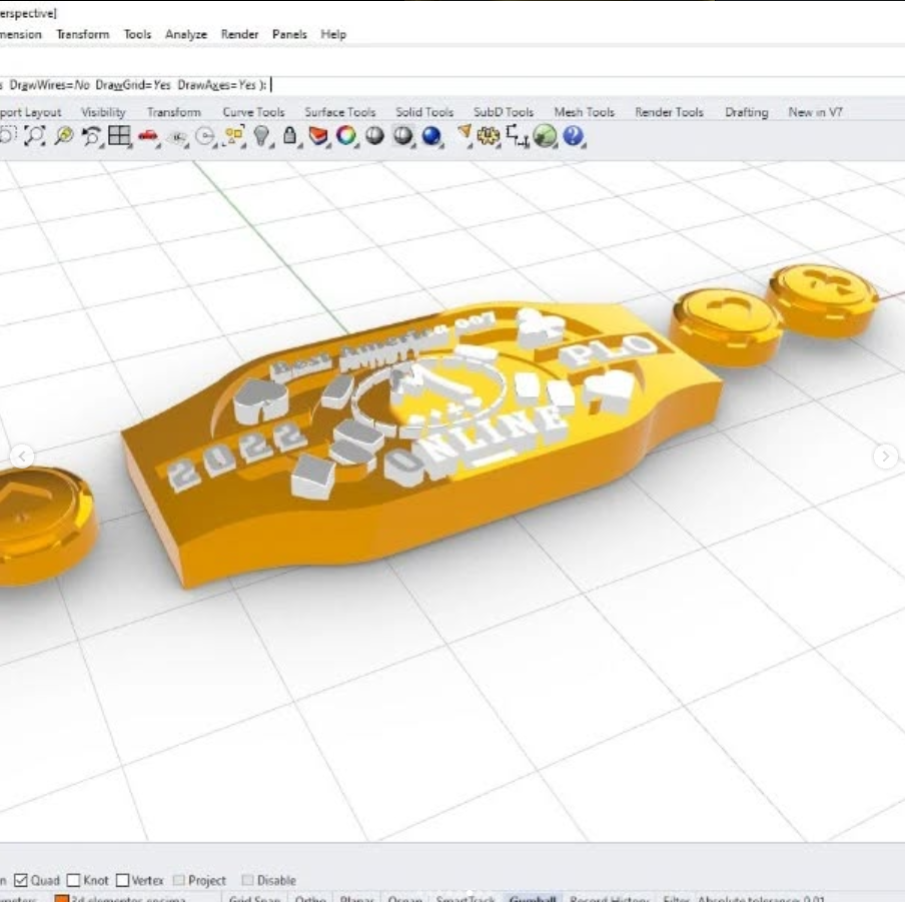Image resolution: width=905 pixels, height=902 pixels.
Task: Click the orange layer color swatch
Action: click(x=61, y=899)
